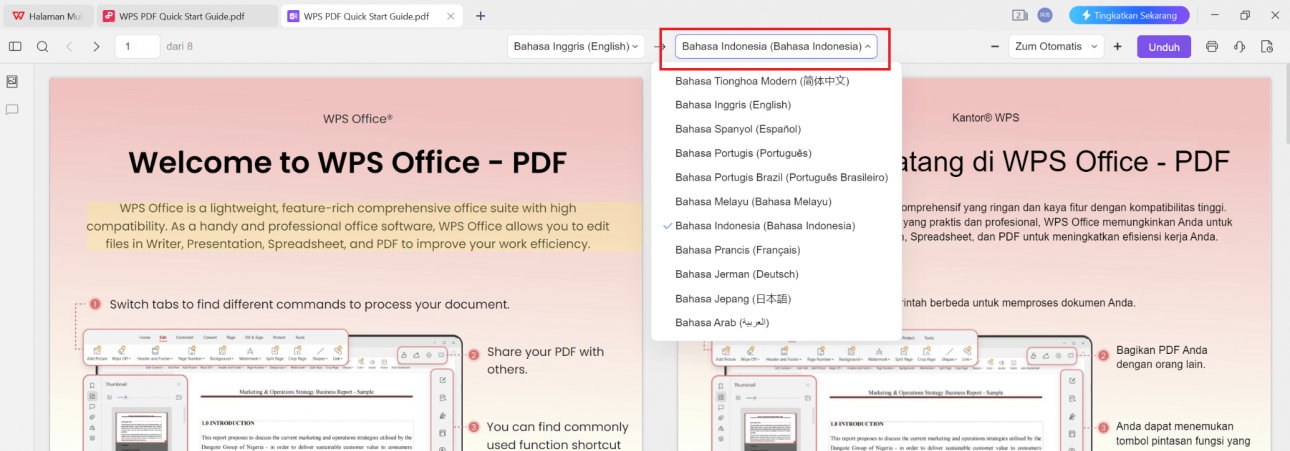
Task: Go to next page arrow
Action: [x=96, y=46]
